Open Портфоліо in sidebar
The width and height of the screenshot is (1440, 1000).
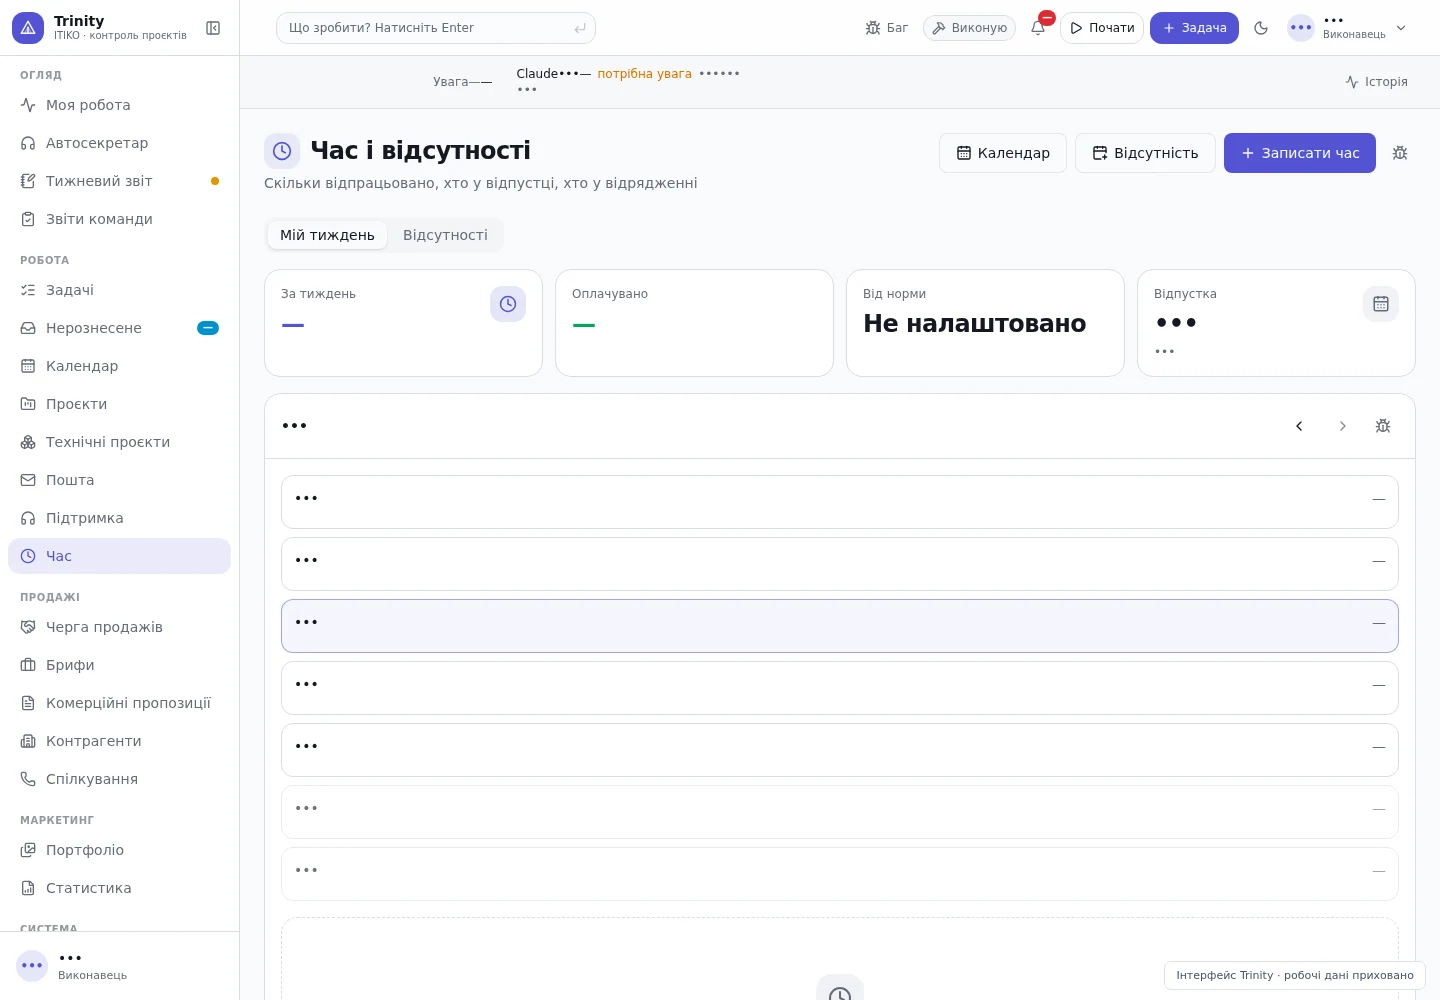[x=119, y=850]
